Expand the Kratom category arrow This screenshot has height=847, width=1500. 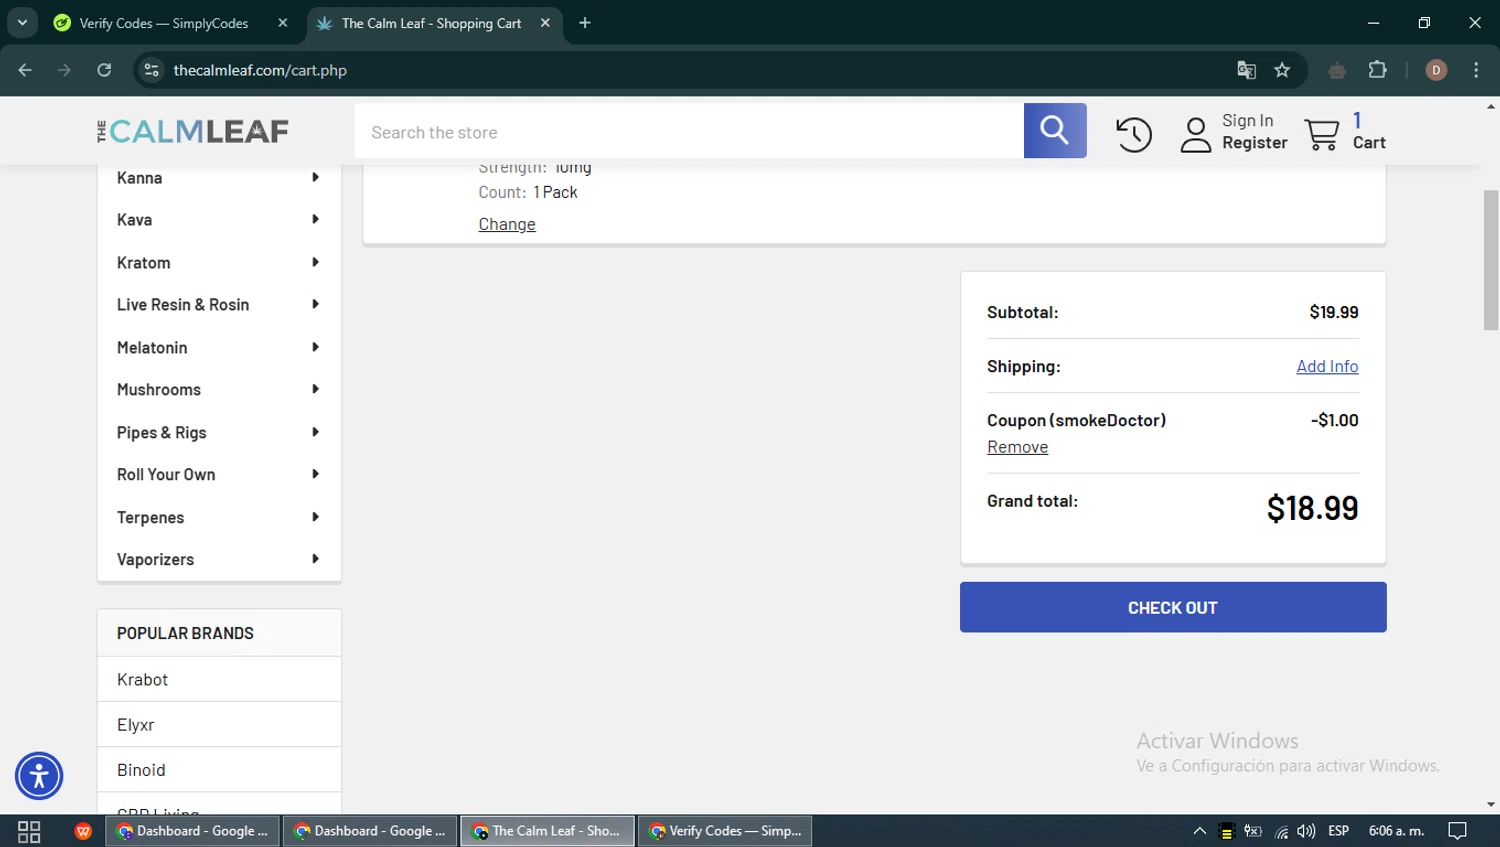pyautogui.click(x=315, y=262)
